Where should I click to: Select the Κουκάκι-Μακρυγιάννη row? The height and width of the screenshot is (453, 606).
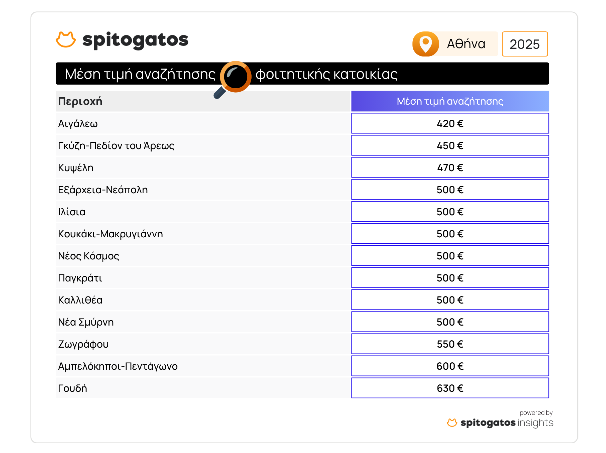click(302, 234)
